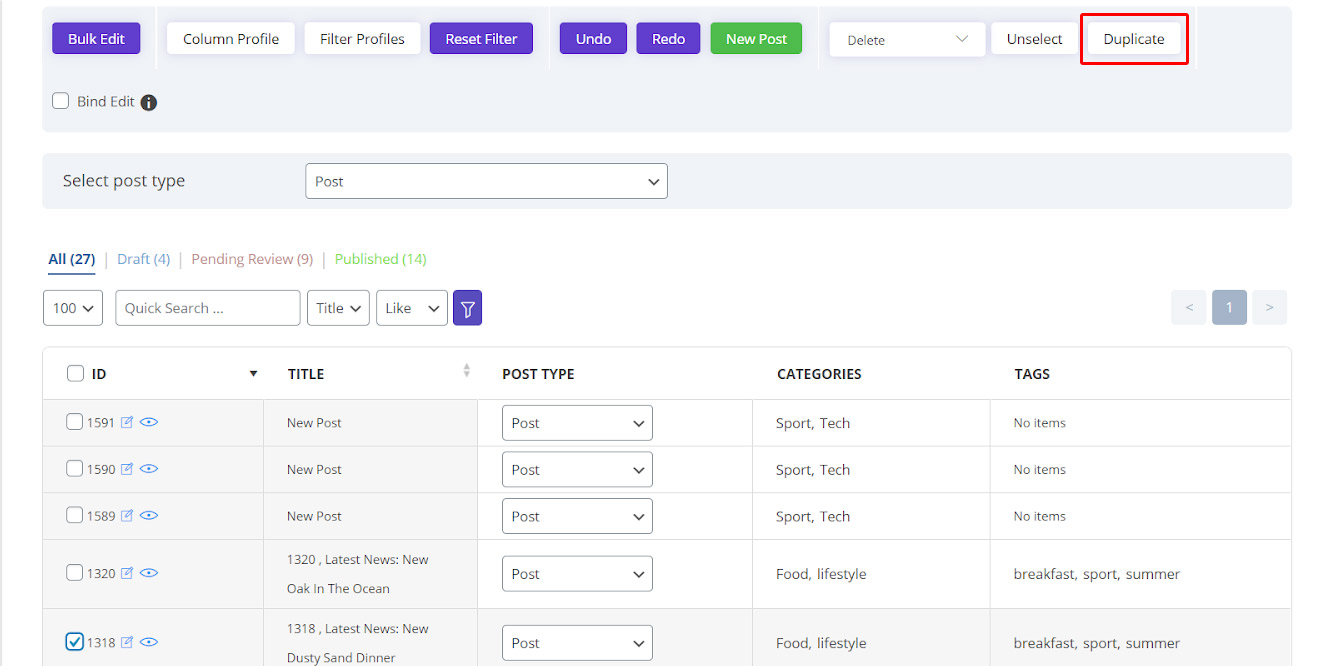View post 1589 via eye icon

[149, 516]
